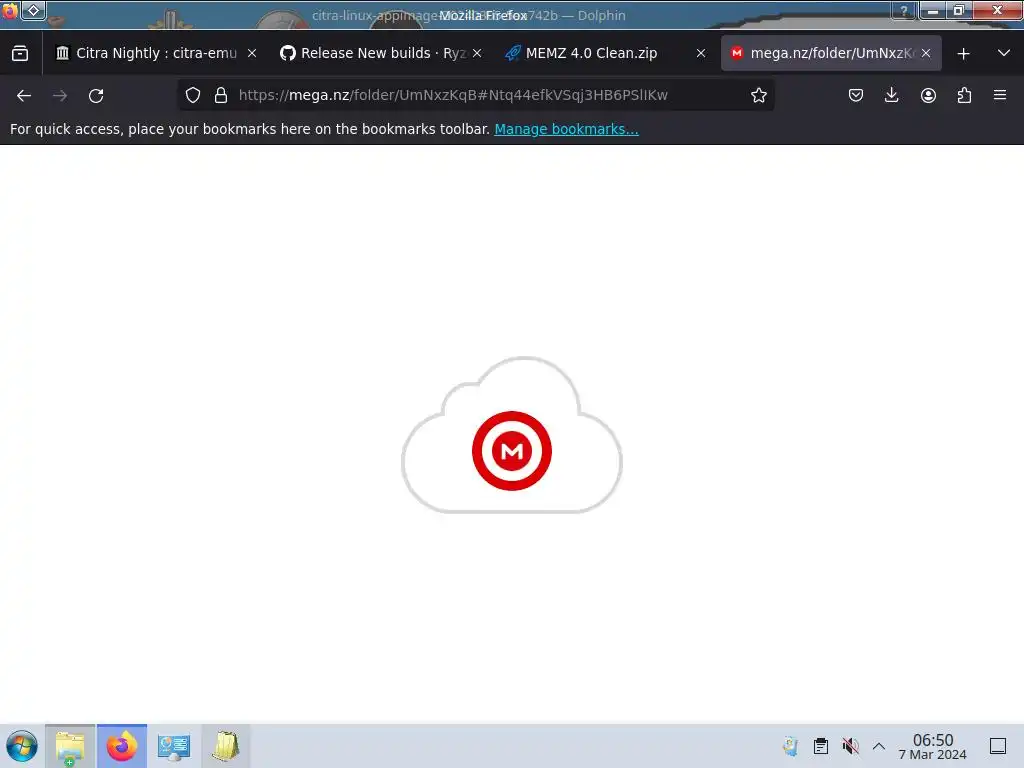Open Firefox account menu
This screenshot has width=1024, height=768.
click(928, 95)
